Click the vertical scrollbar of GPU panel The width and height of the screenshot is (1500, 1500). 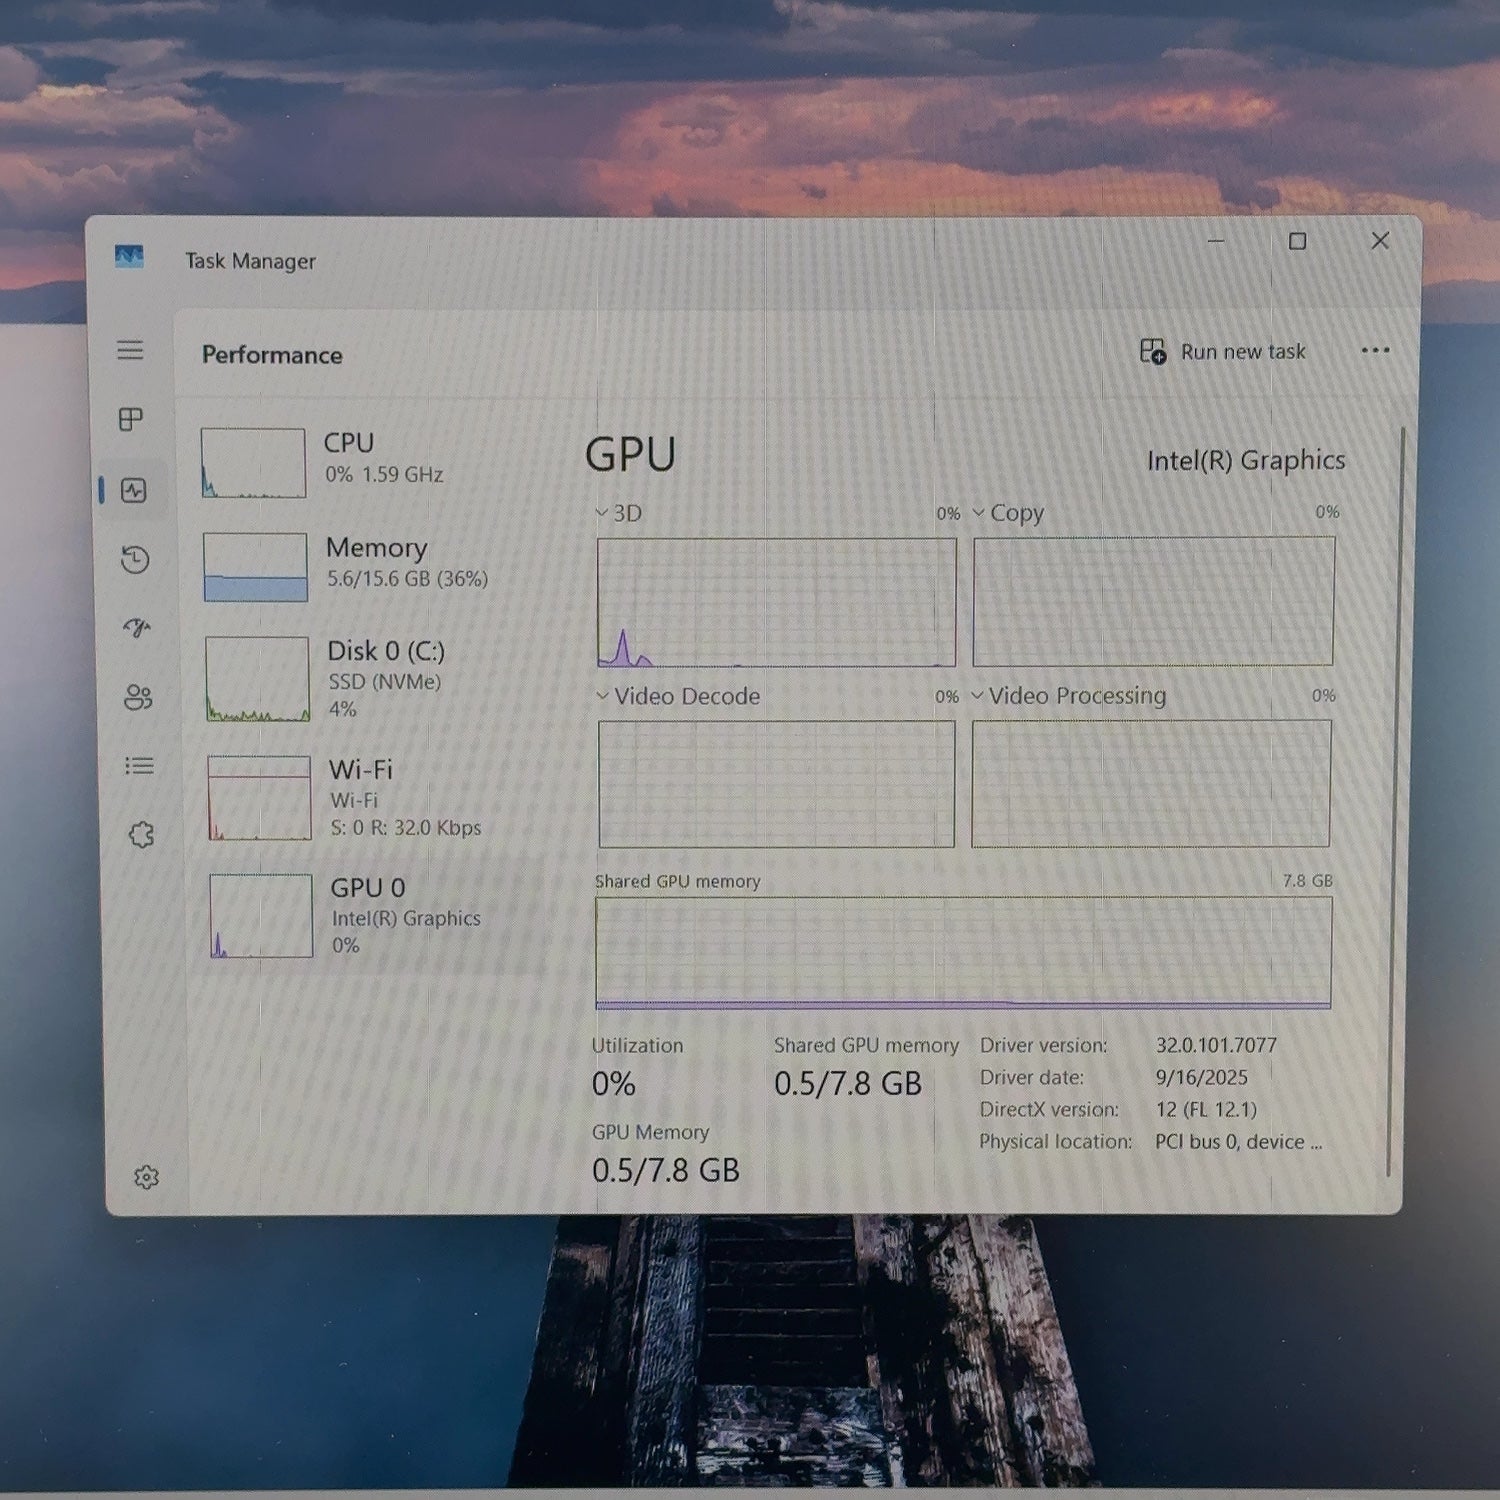click(x=1397, y=802)
